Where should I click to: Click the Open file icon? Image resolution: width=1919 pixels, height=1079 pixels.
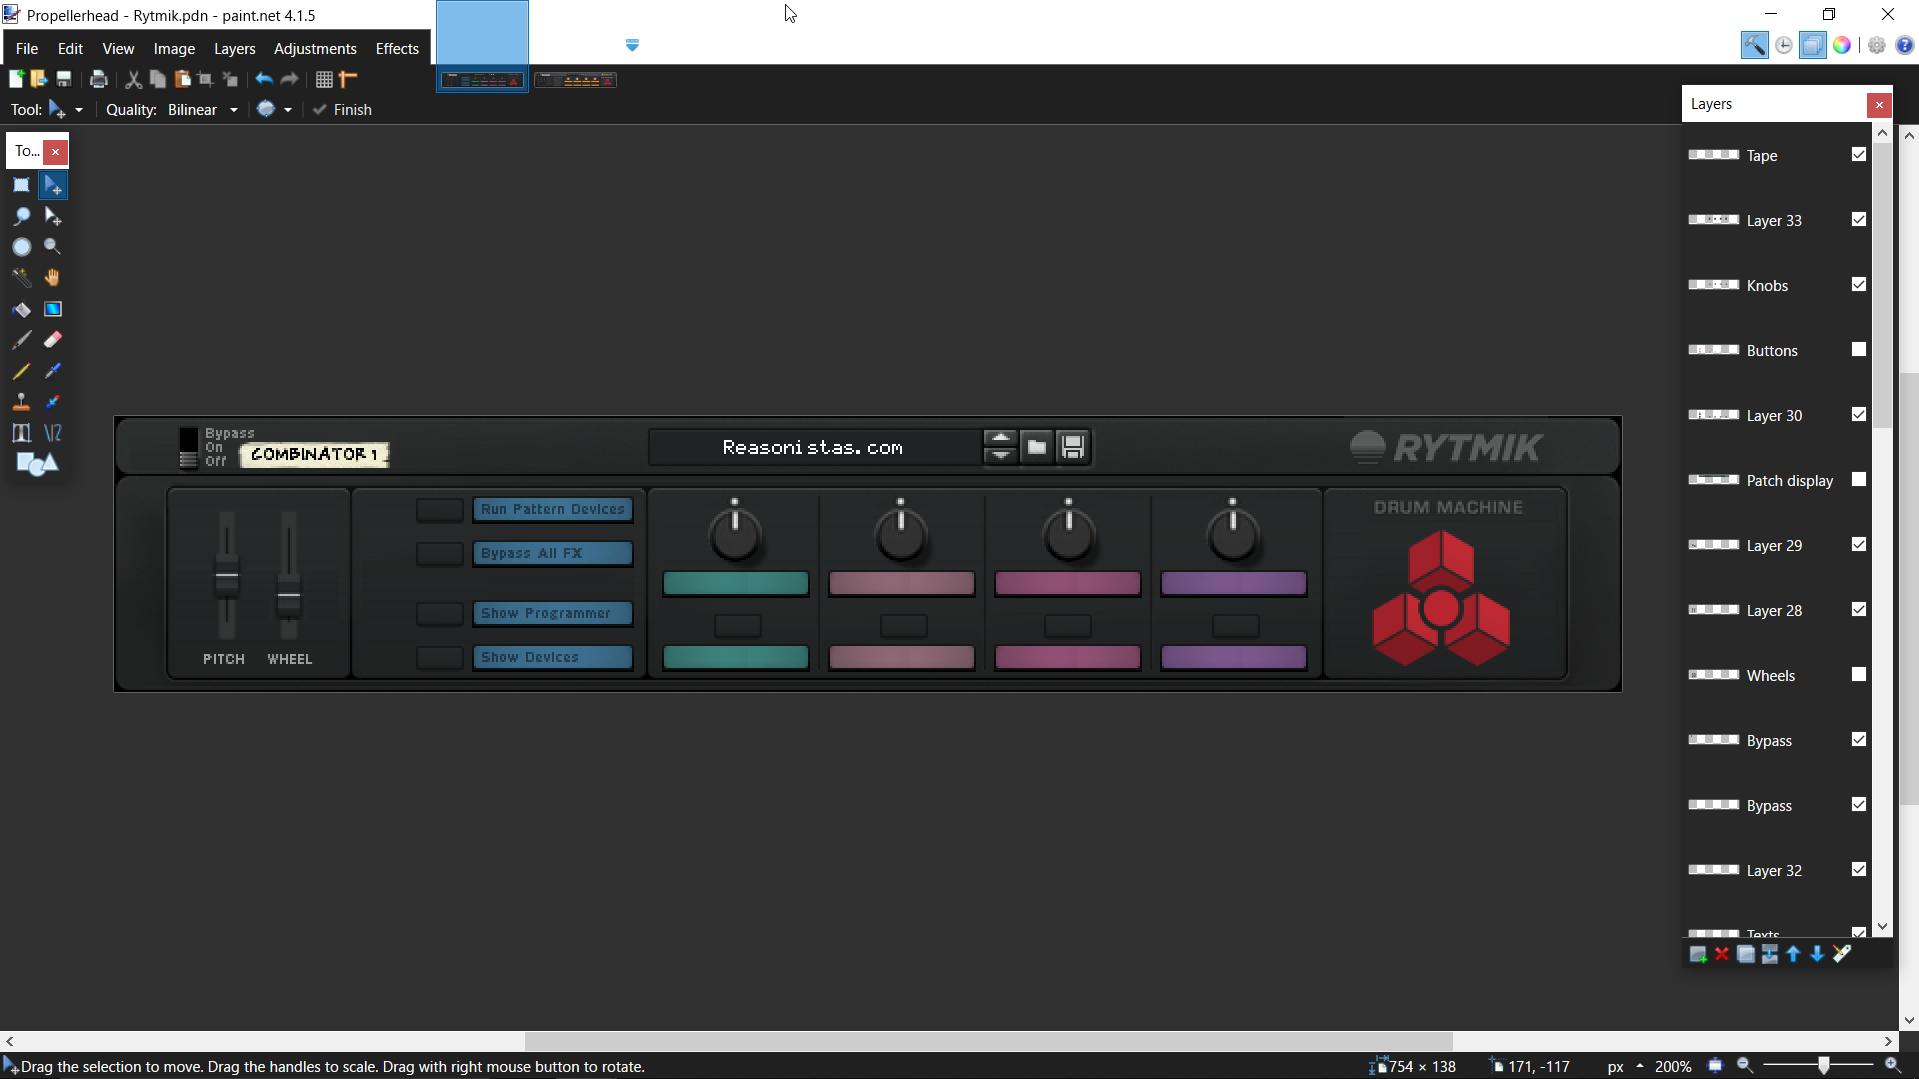pyautogui.click(x=39, y=79)
